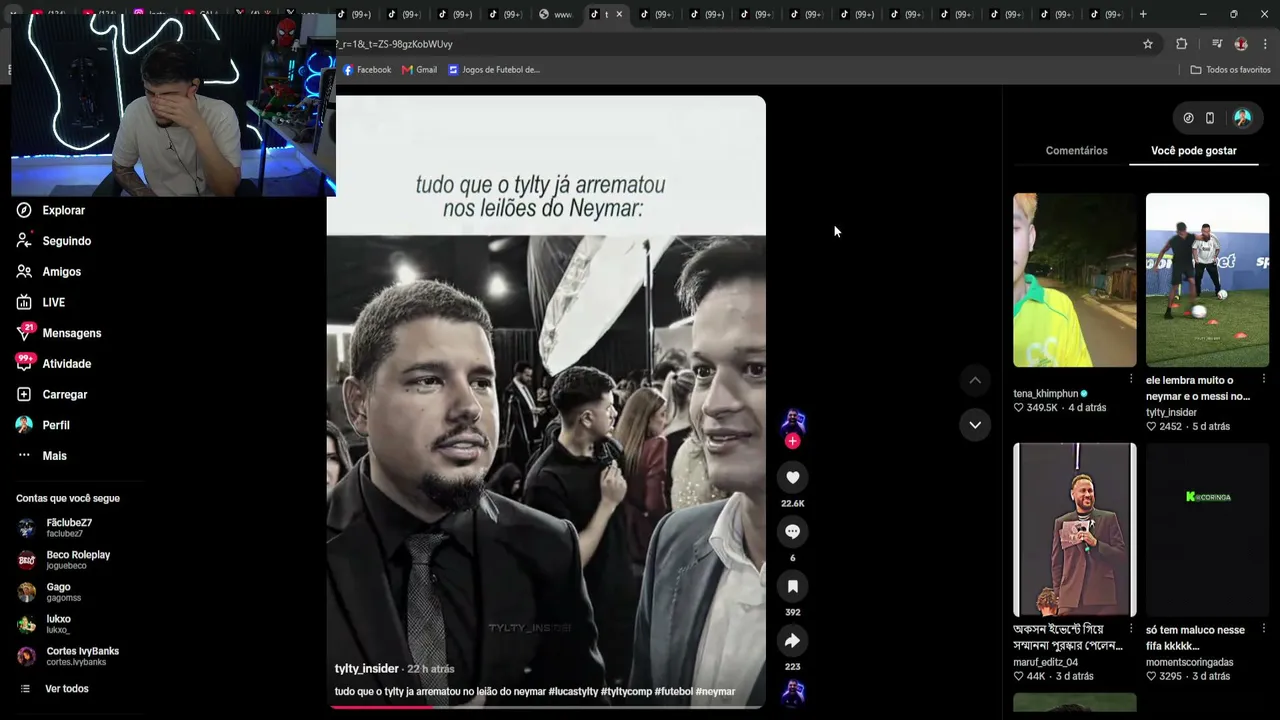The height and width of the screenshot is (720, 1280).
Task: Click the address bar URL field
Action: (x=735, y=44)
